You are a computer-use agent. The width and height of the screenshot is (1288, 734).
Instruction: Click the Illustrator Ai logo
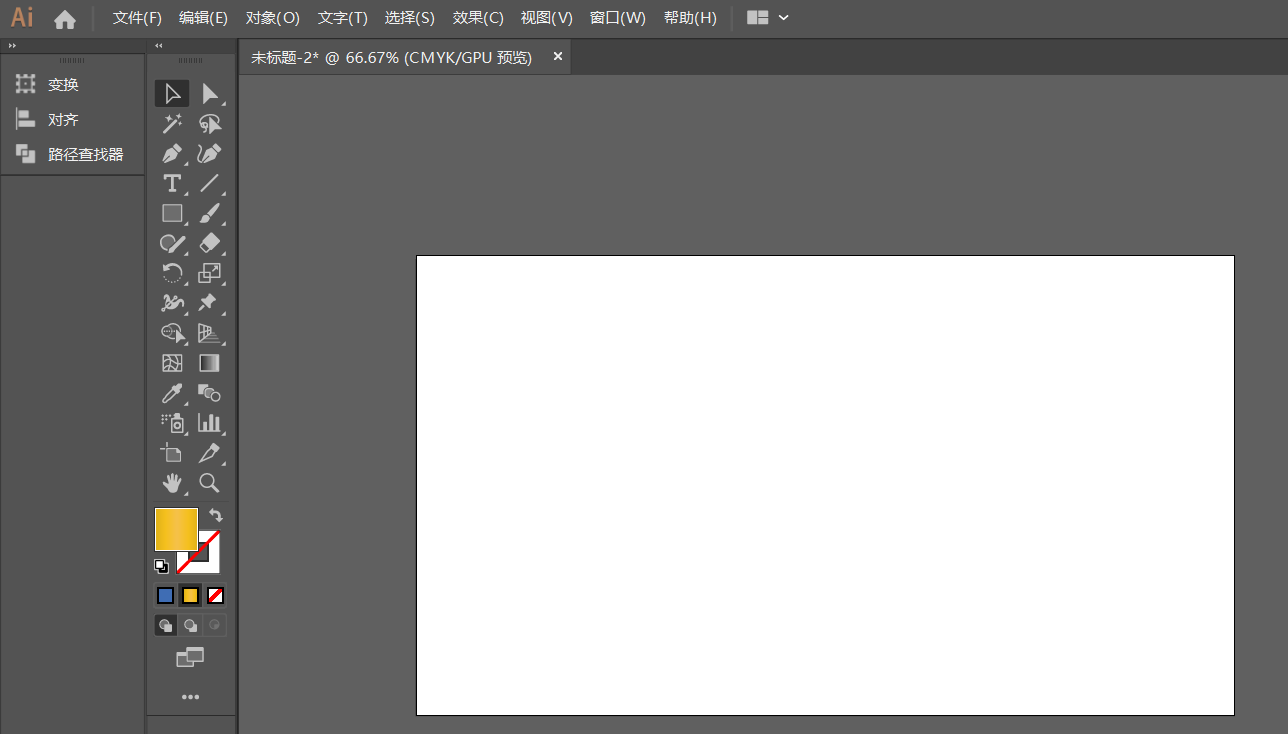(x=22, y=17)
